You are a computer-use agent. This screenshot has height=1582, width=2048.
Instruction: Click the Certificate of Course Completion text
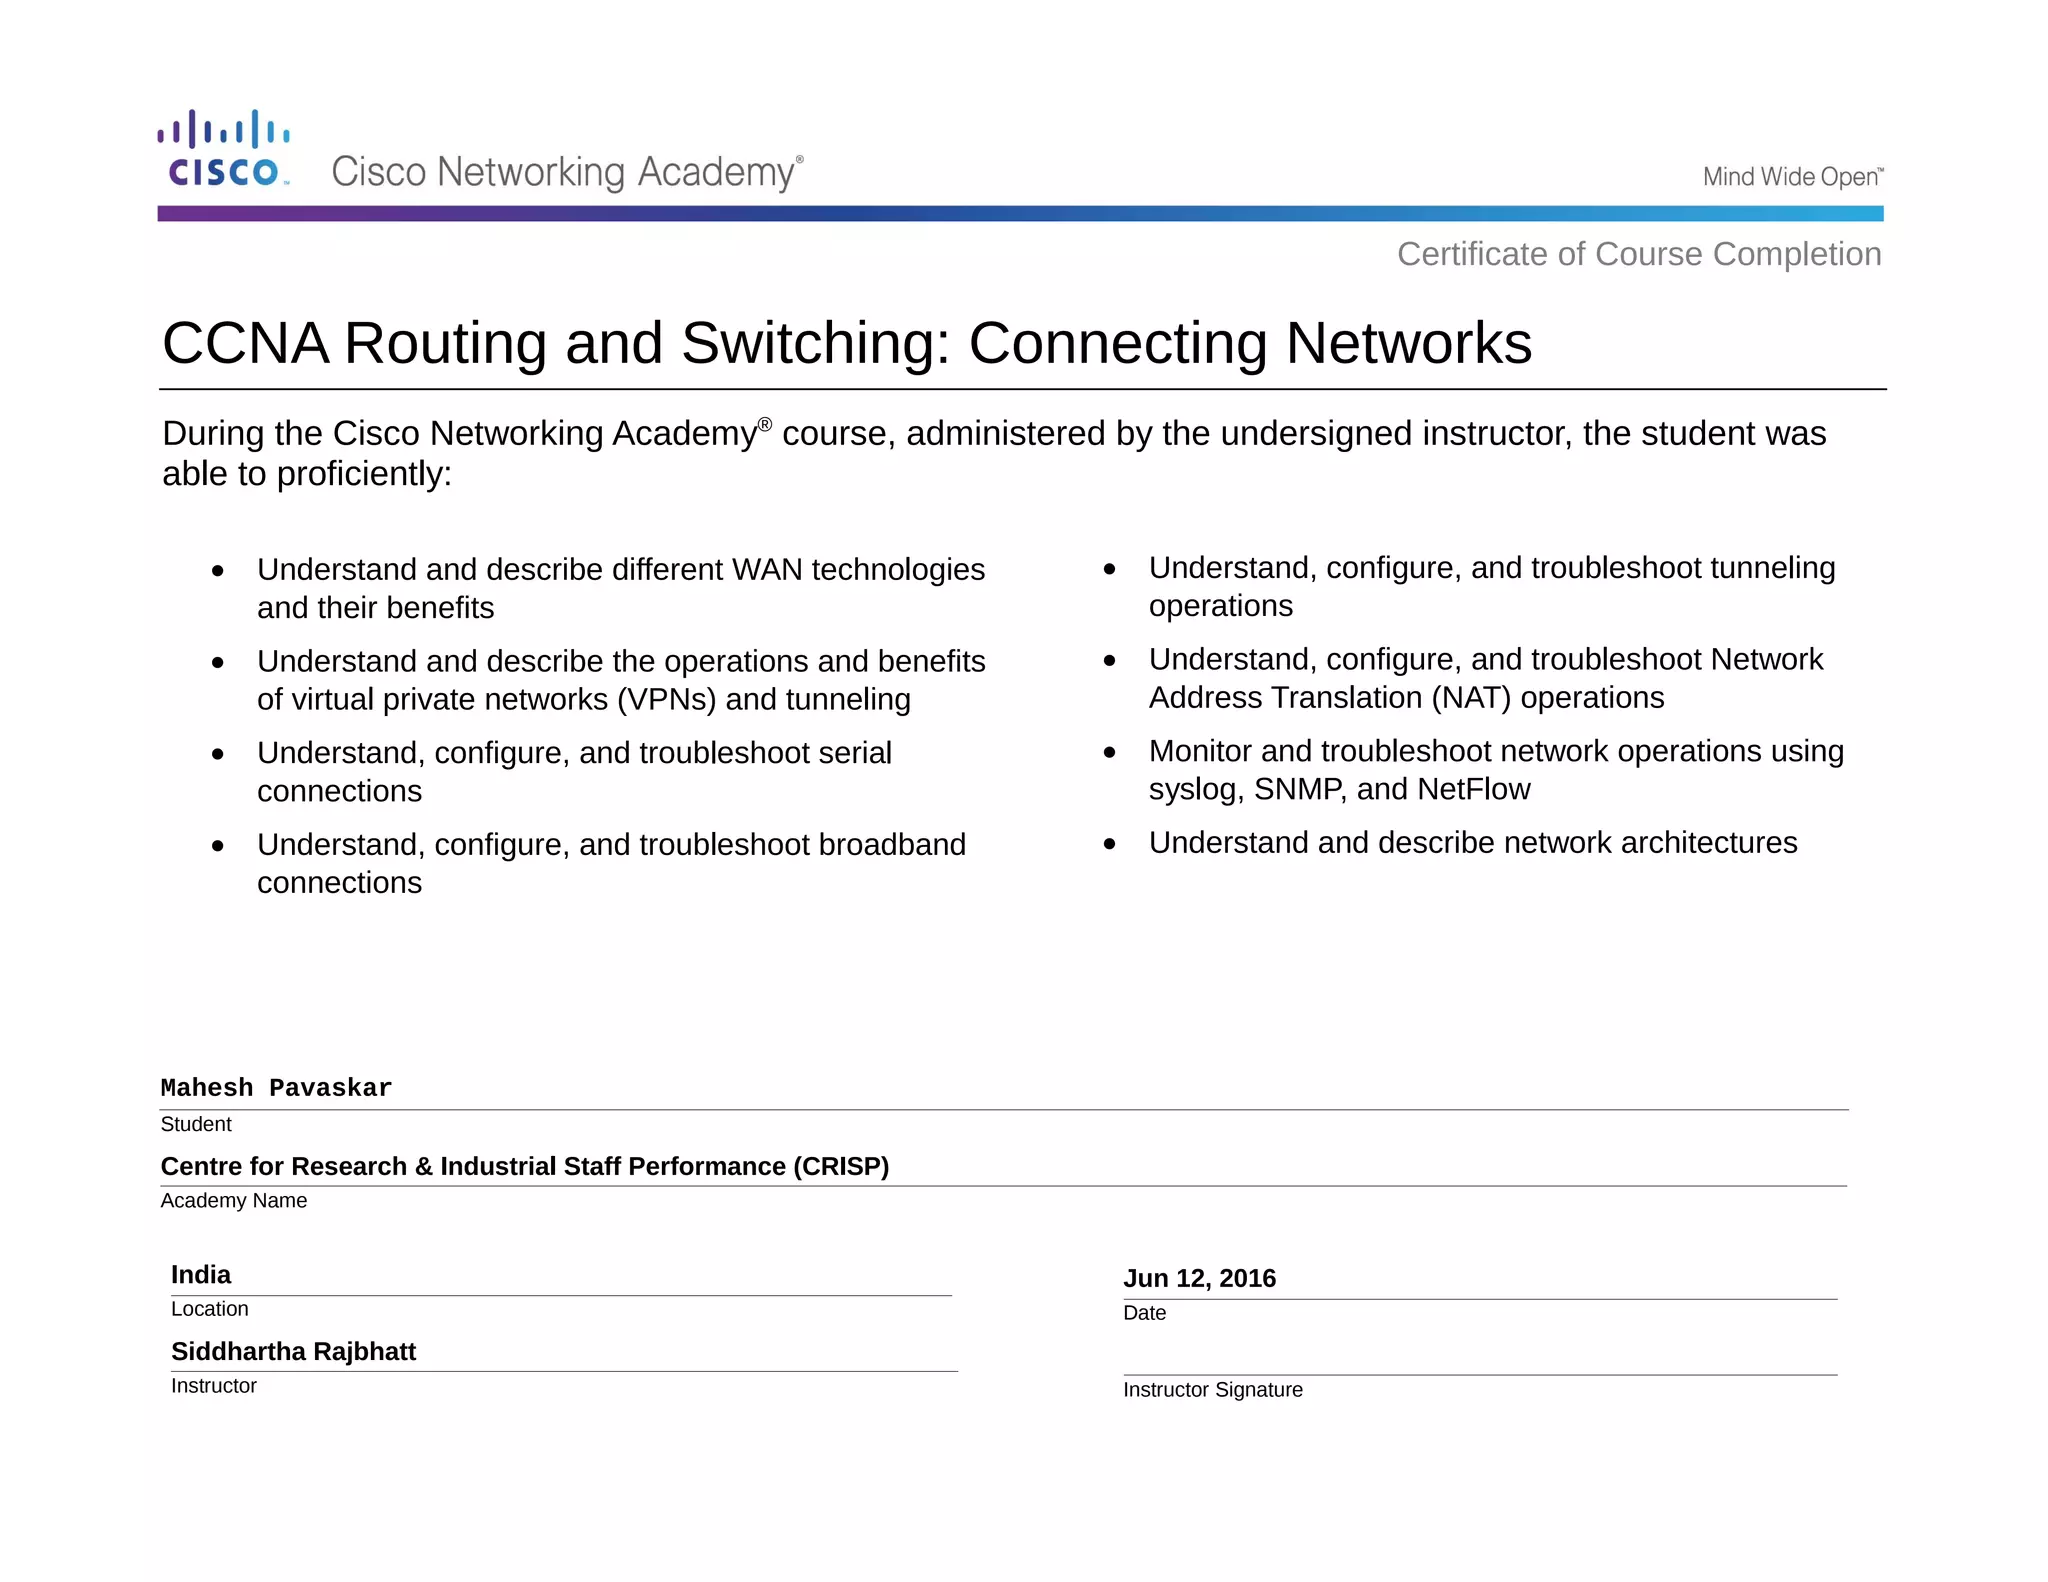[x=1638, y=254]
